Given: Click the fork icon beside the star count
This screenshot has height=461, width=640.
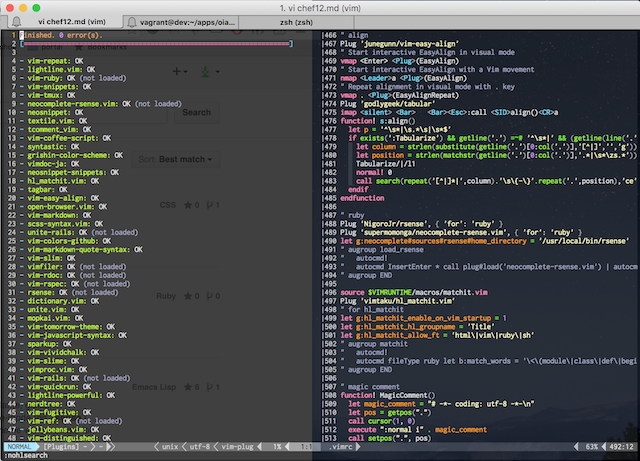Looking at the screenshot, I should point(211,204).
